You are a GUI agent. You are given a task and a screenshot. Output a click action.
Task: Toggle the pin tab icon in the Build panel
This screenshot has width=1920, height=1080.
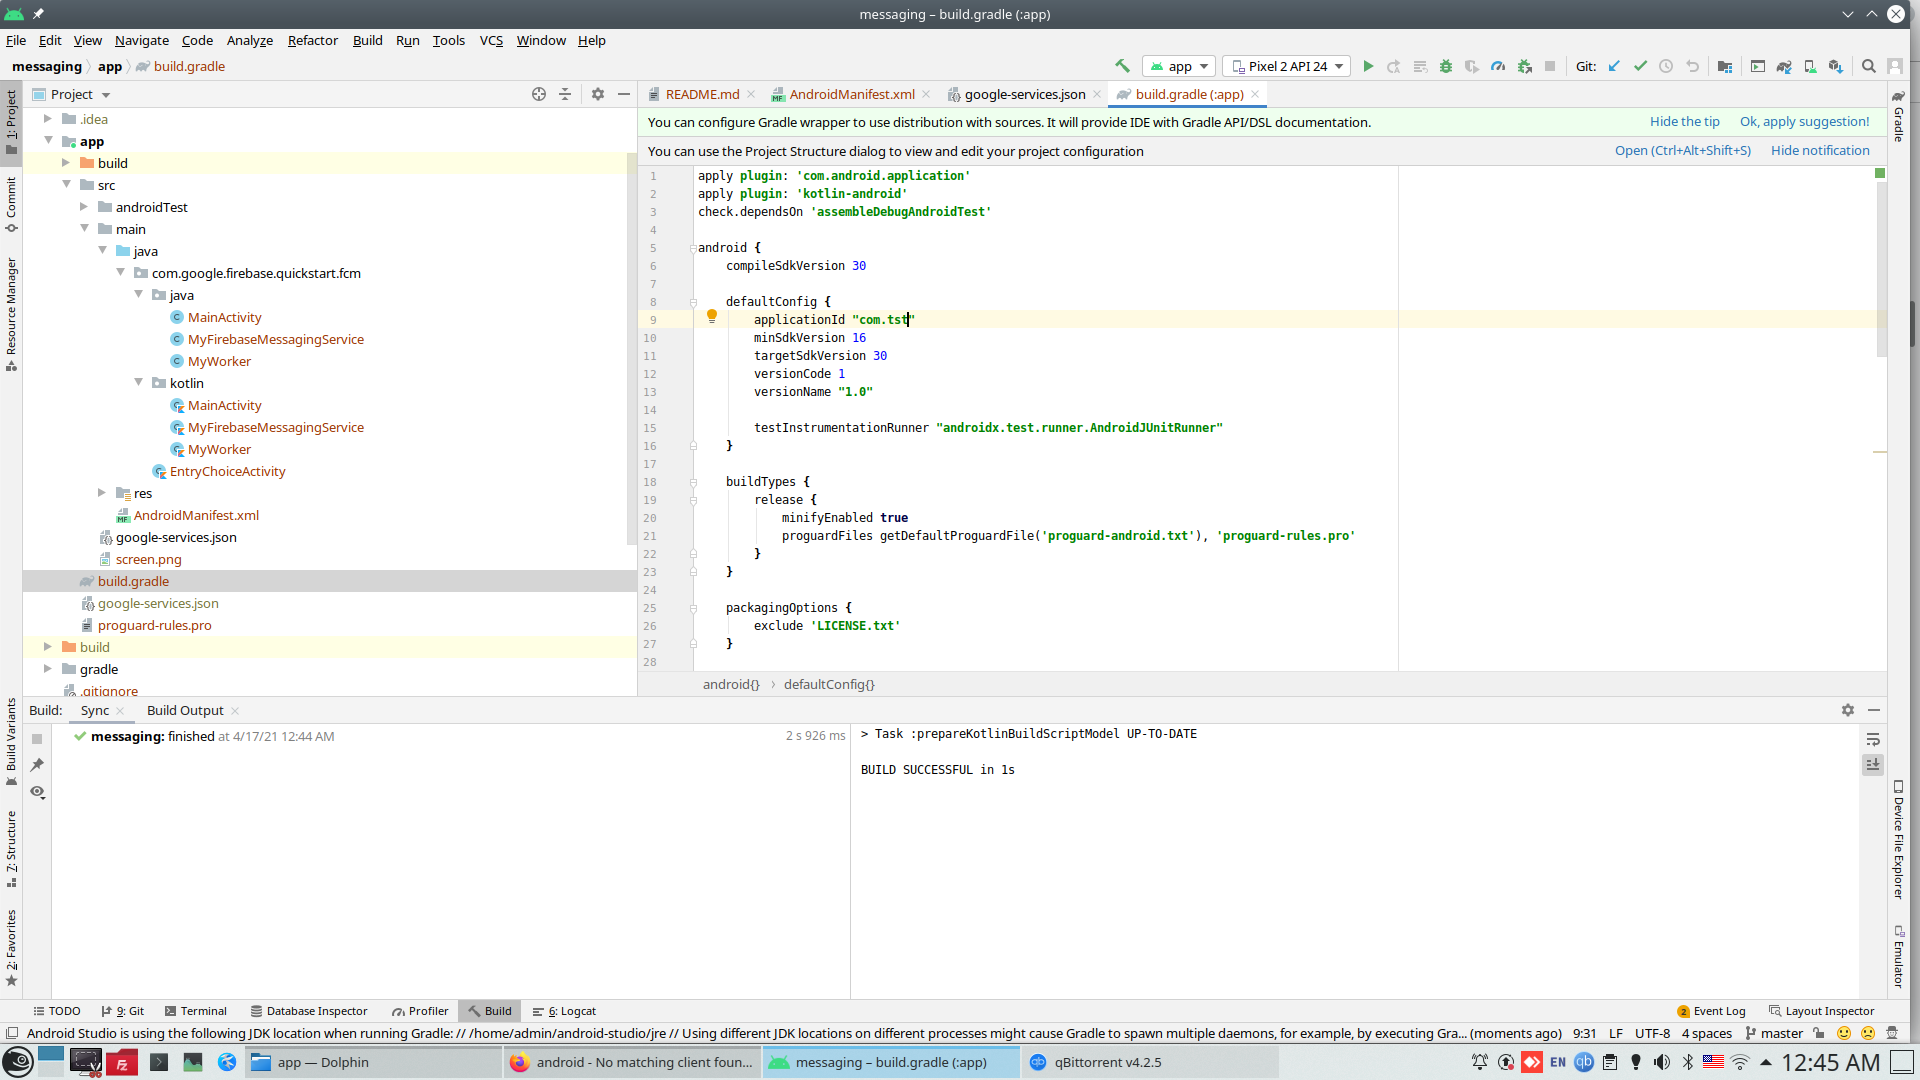[37, 765]
